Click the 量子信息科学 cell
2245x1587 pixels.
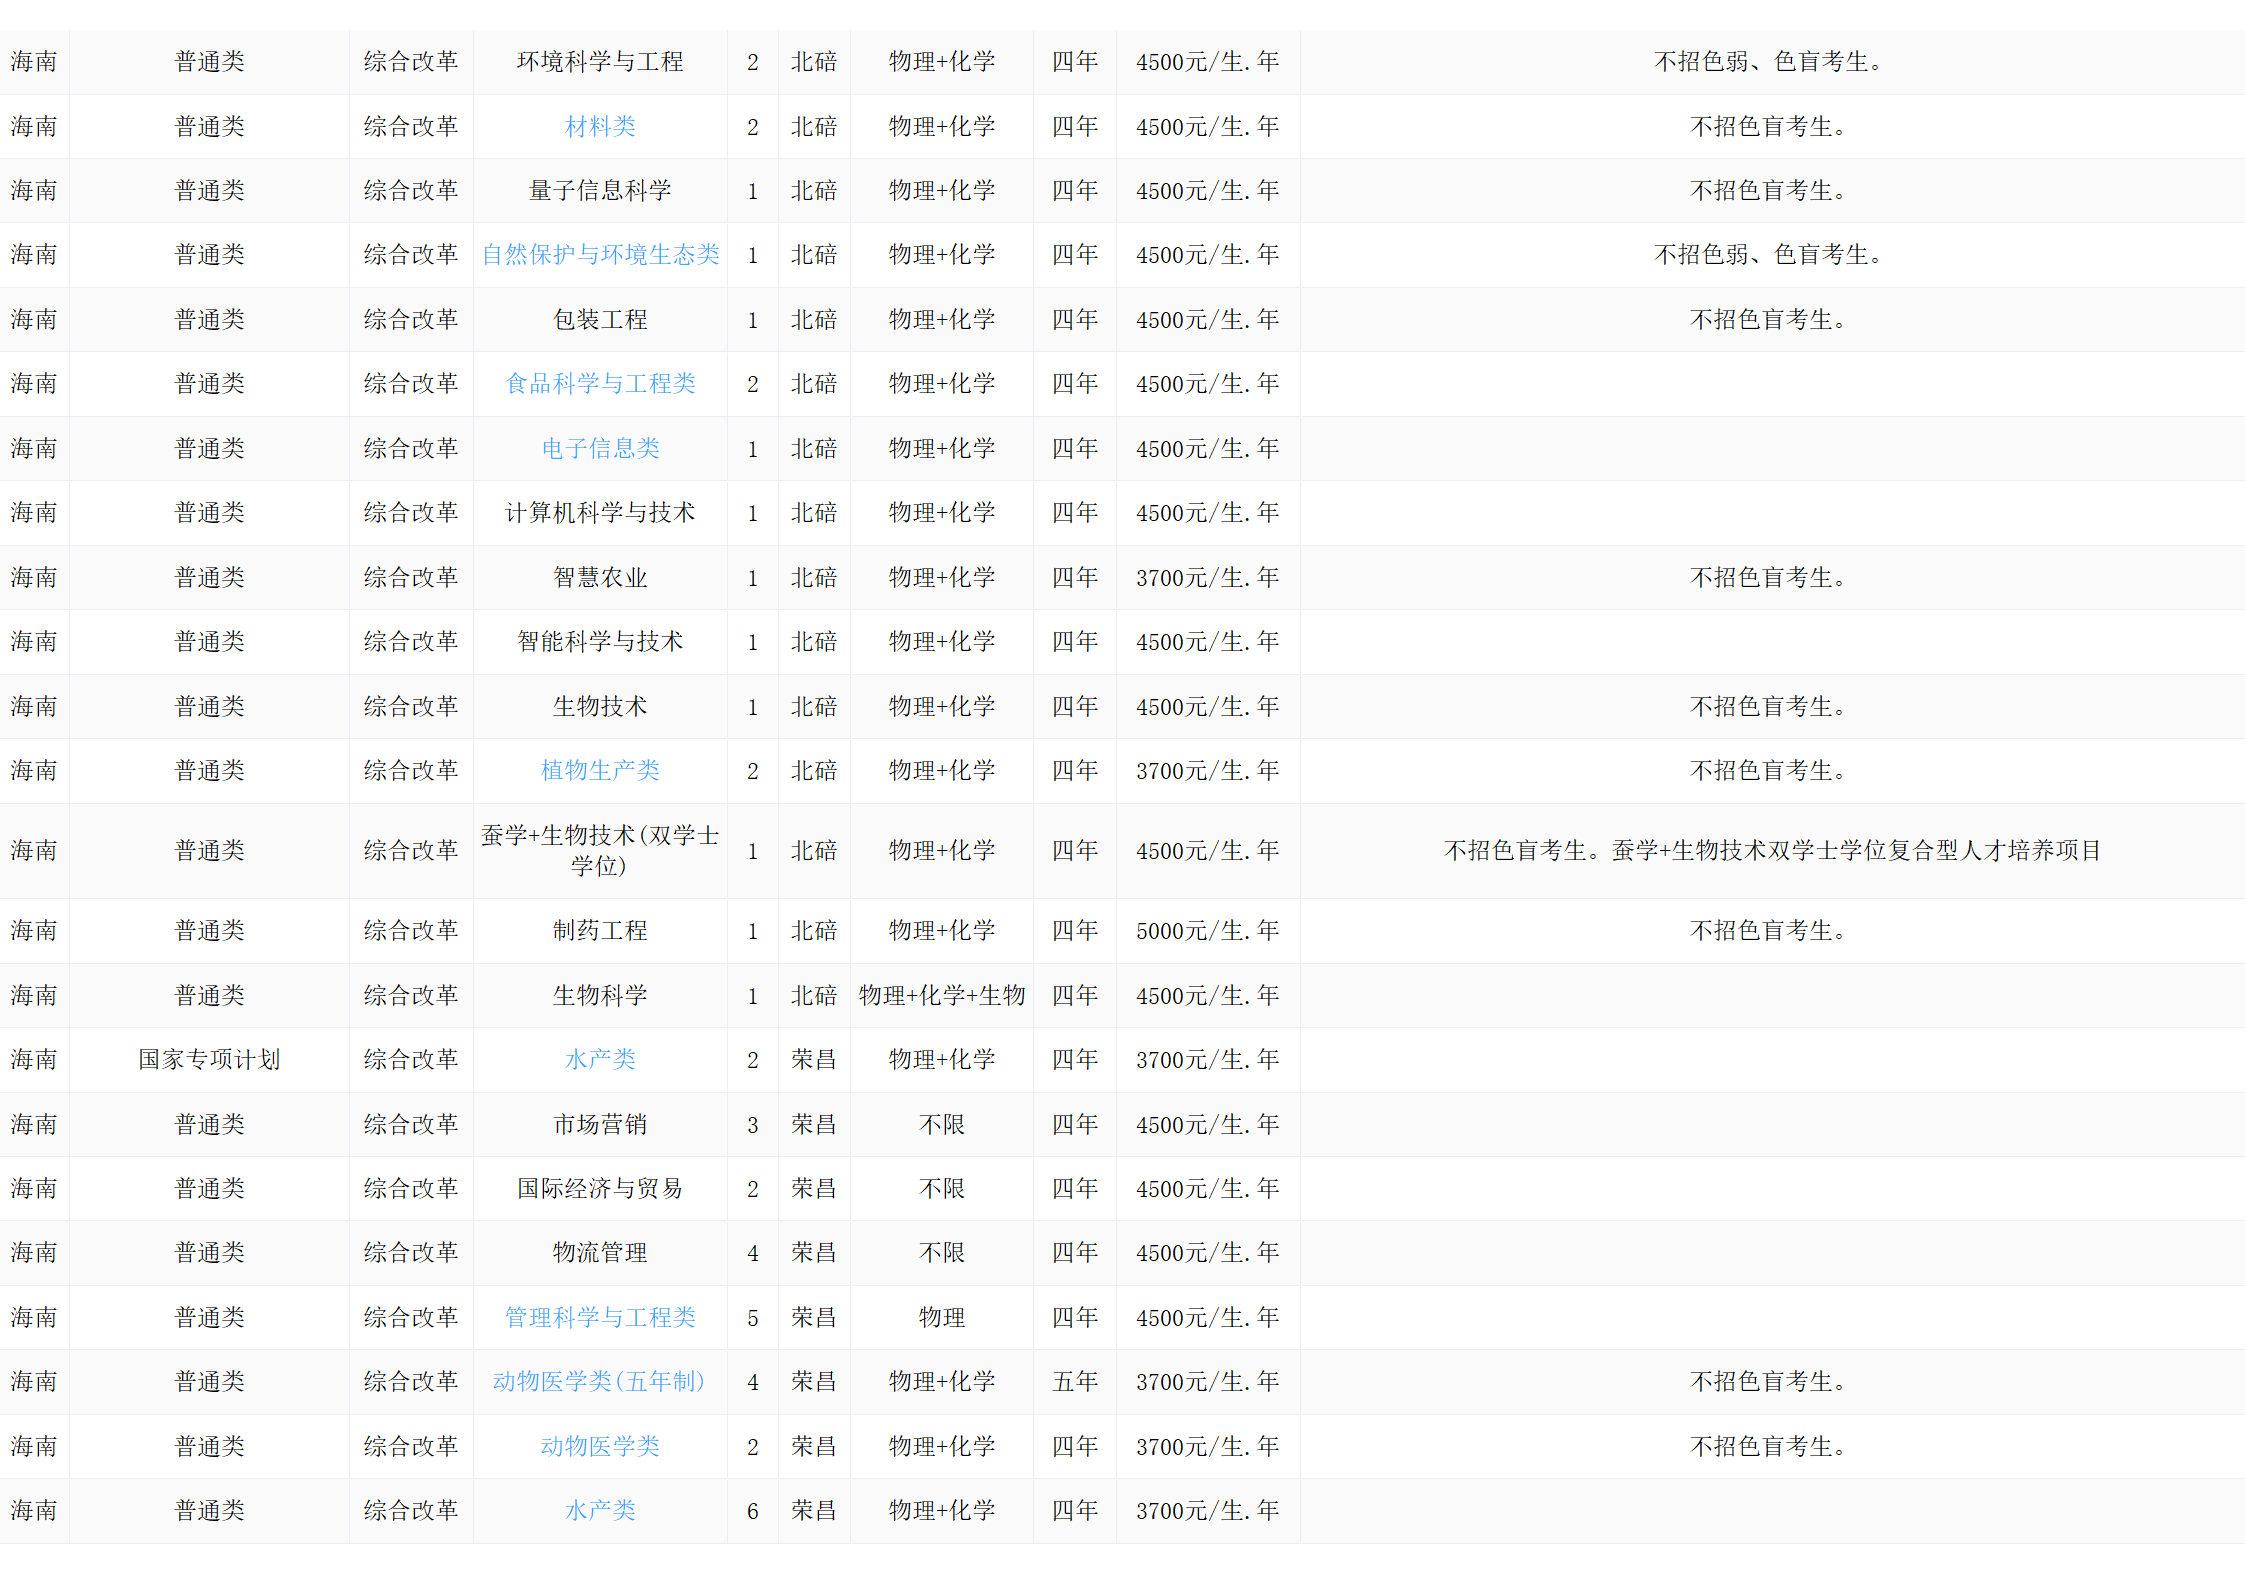click(x=600, y=191)
